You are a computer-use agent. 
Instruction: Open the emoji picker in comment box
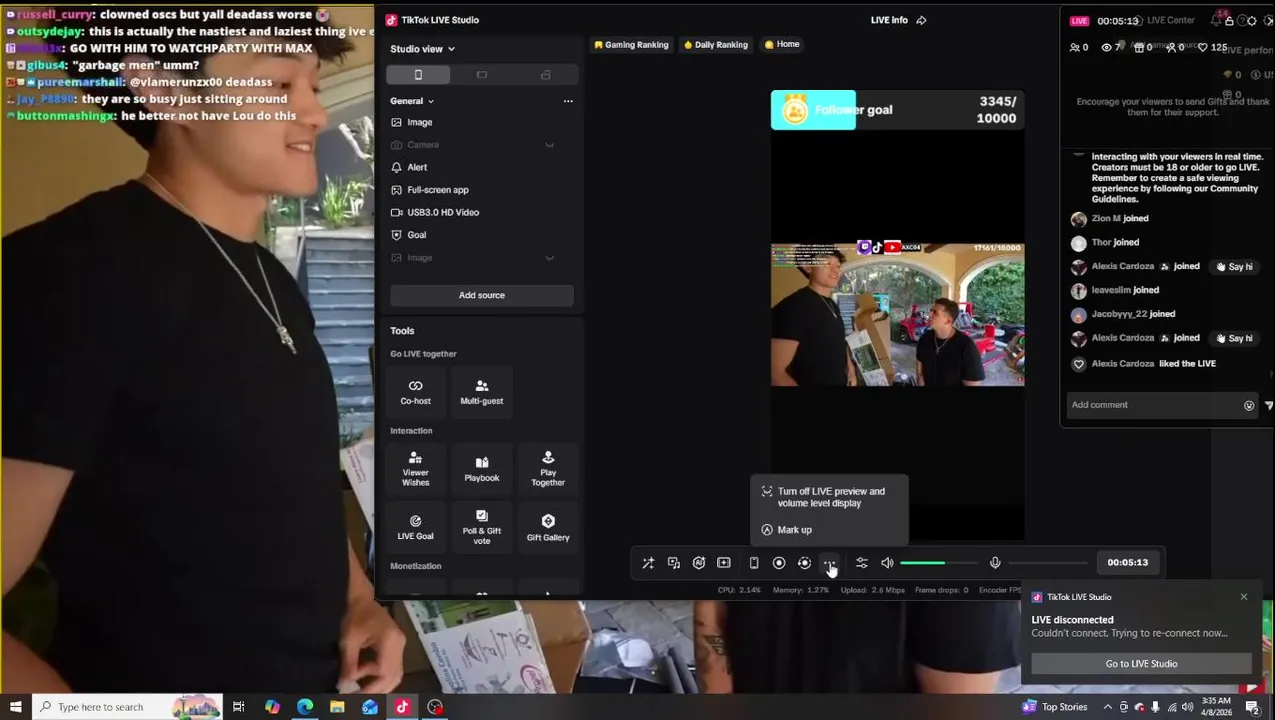(x=1249, y=405)
